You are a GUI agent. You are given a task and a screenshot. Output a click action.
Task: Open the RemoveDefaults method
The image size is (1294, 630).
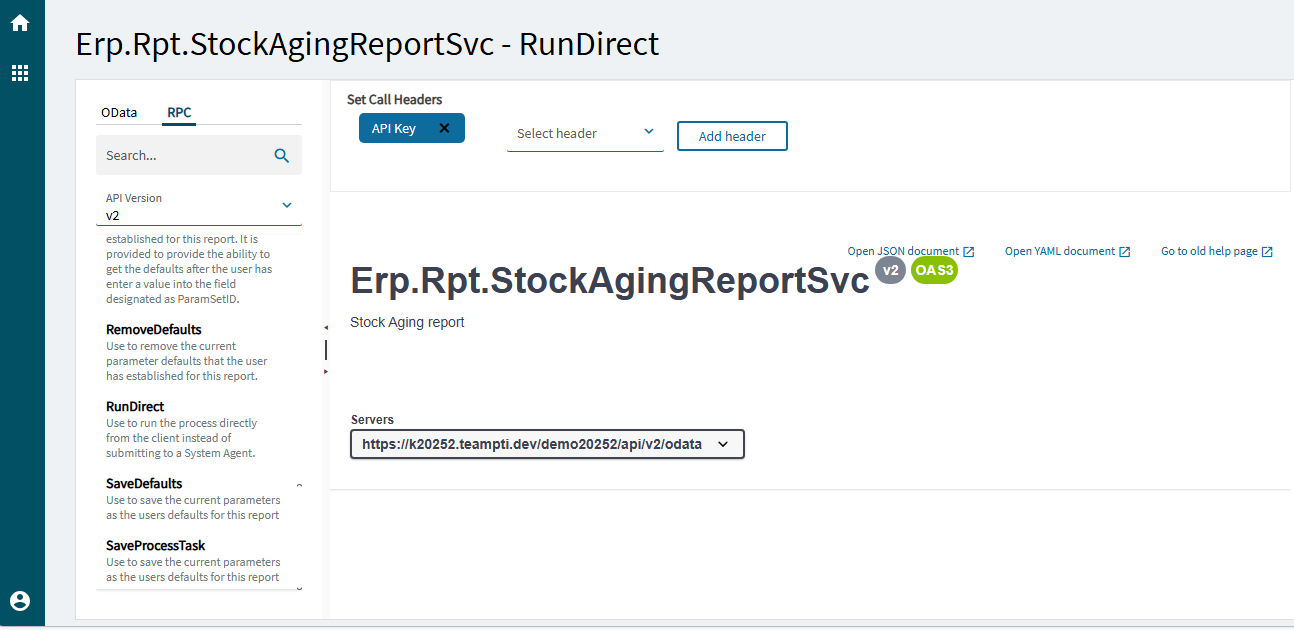154,330
